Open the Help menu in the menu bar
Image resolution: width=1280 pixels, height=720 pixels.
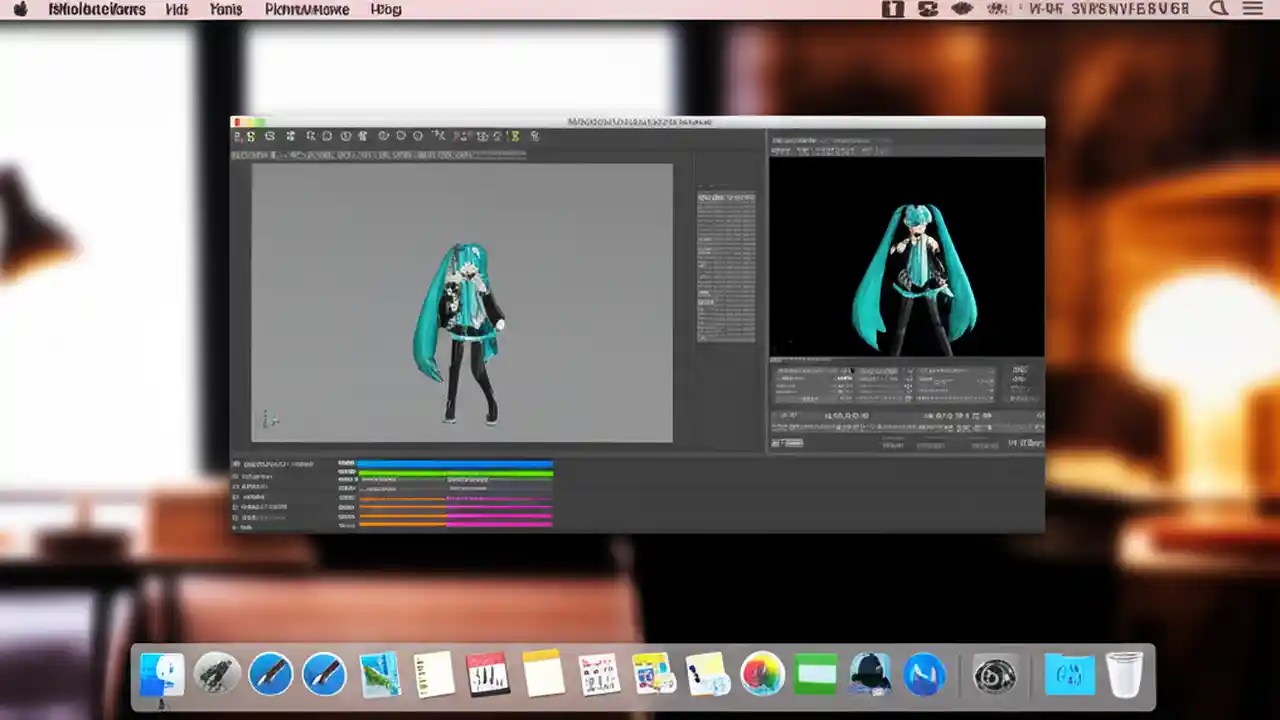[x=385, y=9]
